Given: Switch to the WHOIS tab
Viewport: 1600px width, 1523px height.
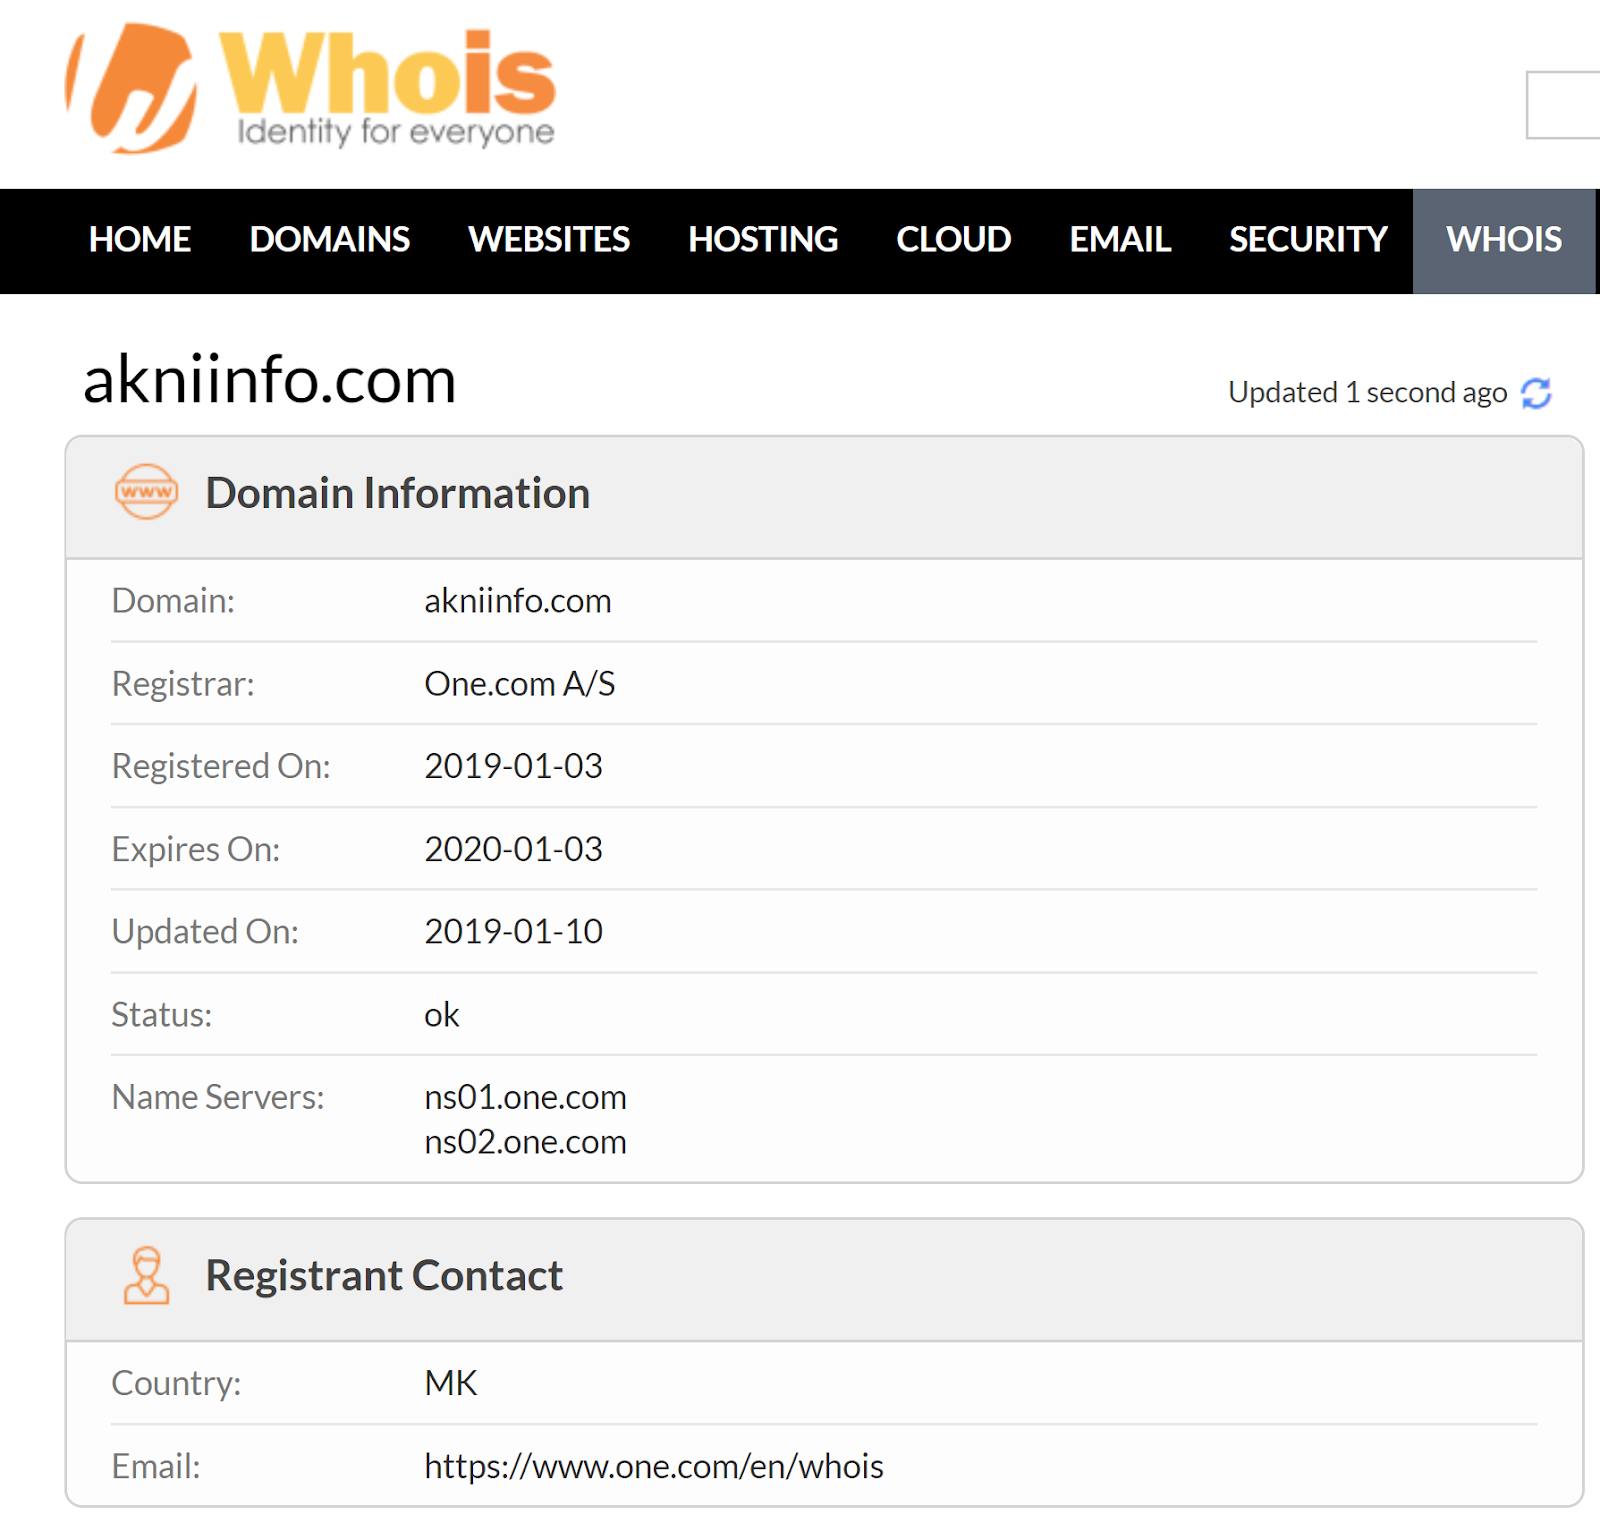Looking at the screenshot, I should pos(1504,240).
